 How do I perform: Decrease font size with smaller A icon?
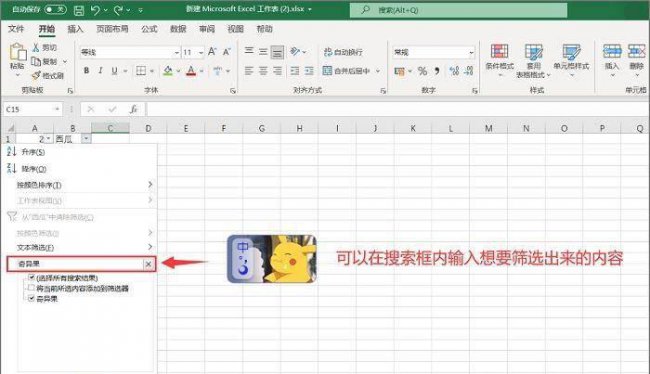[226, 52]
